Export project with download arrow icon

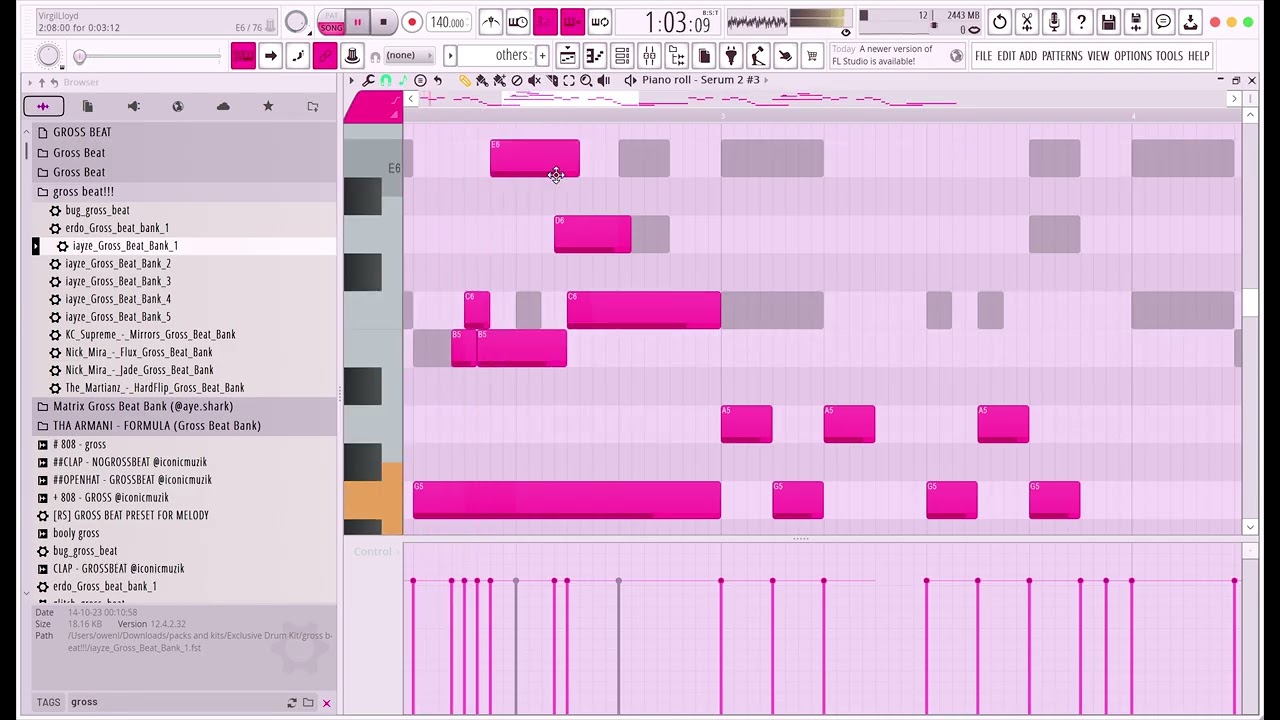(x=1190, y=22)
